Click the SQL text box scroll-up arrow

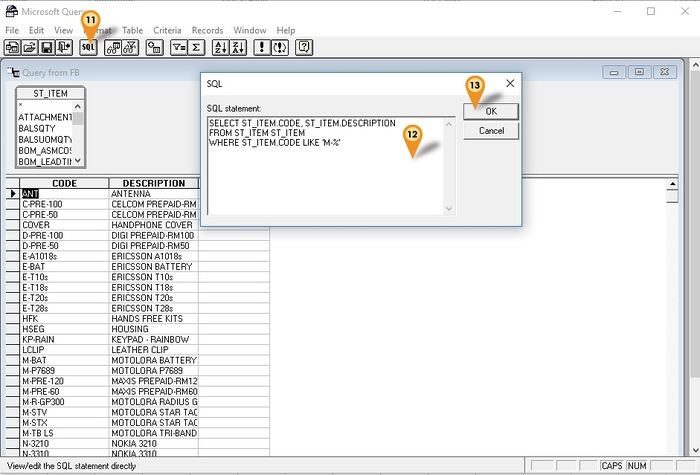tap(449, 124)
